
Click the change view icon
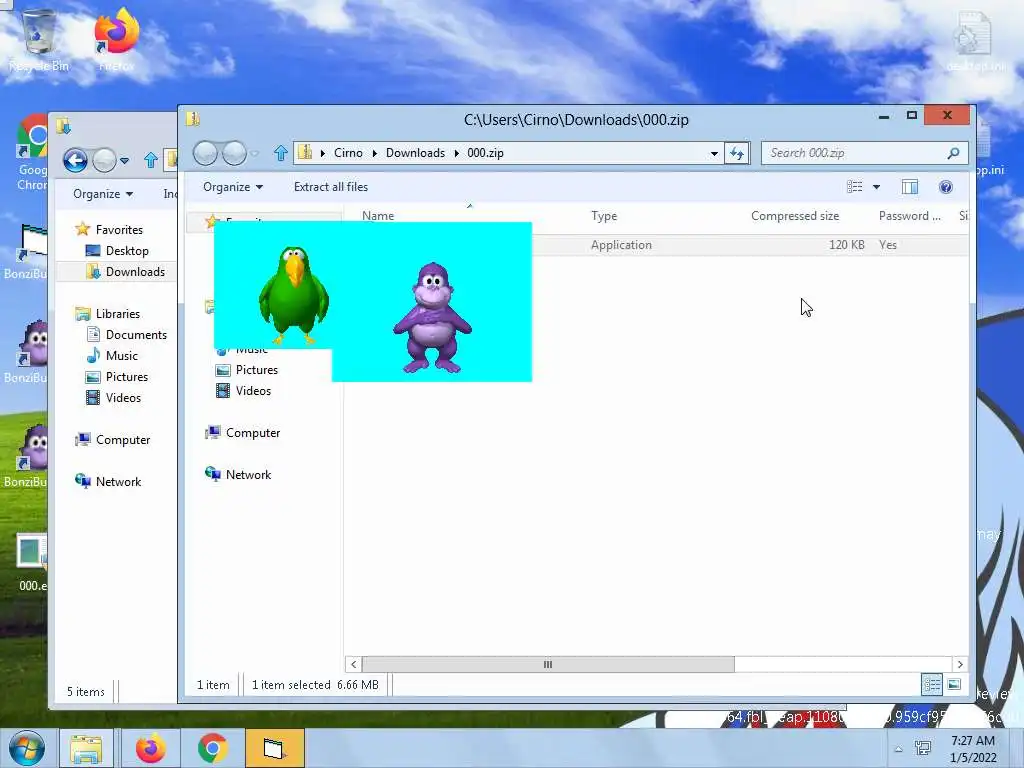tap(854, 187)
